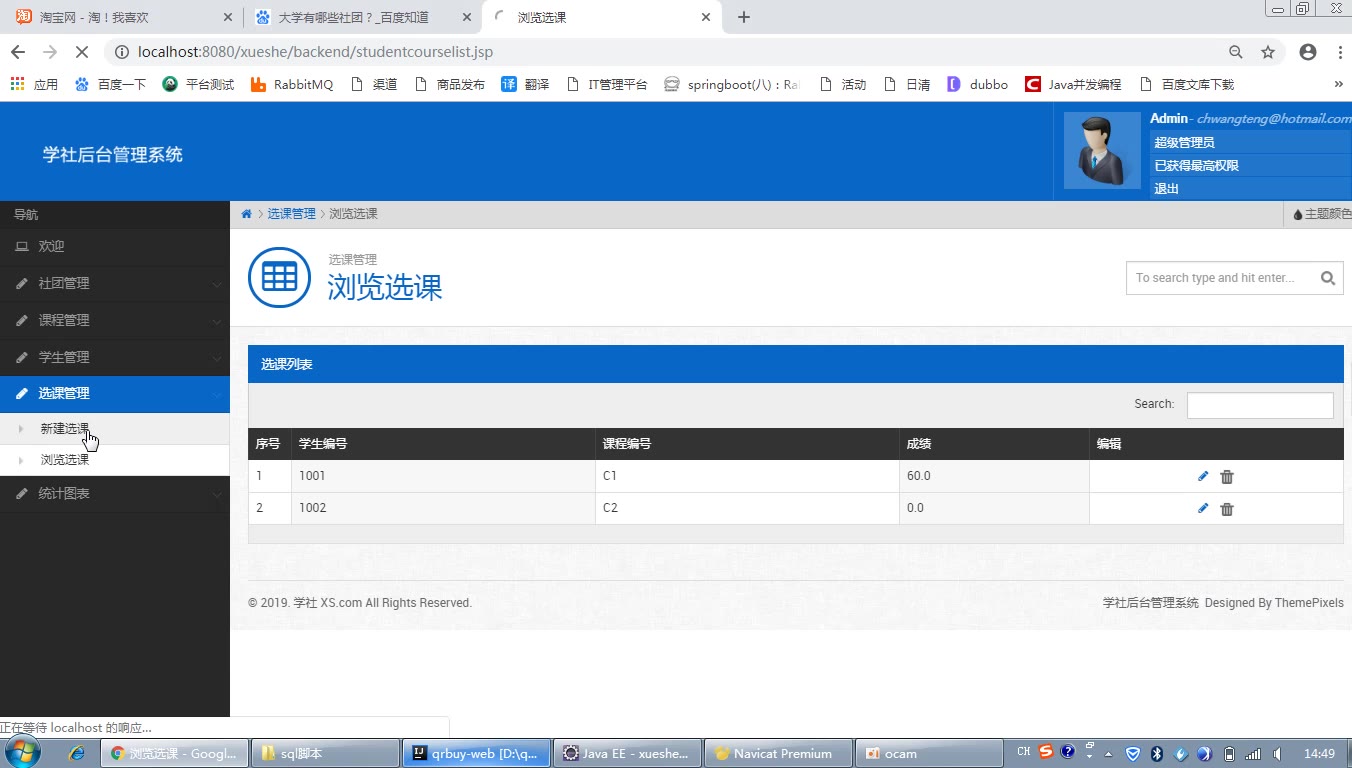This screenshot has width=1352, height=768.
Task: Click the address bar URL
Action: tap(315, 52)
